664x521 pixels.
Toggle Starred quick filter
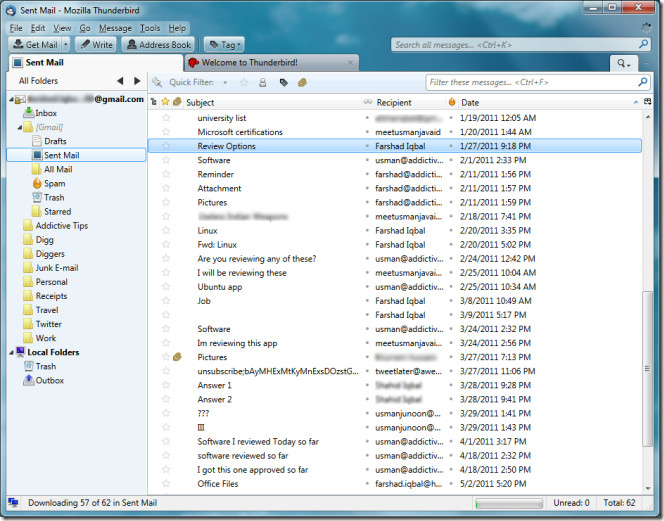click(244, 82)
